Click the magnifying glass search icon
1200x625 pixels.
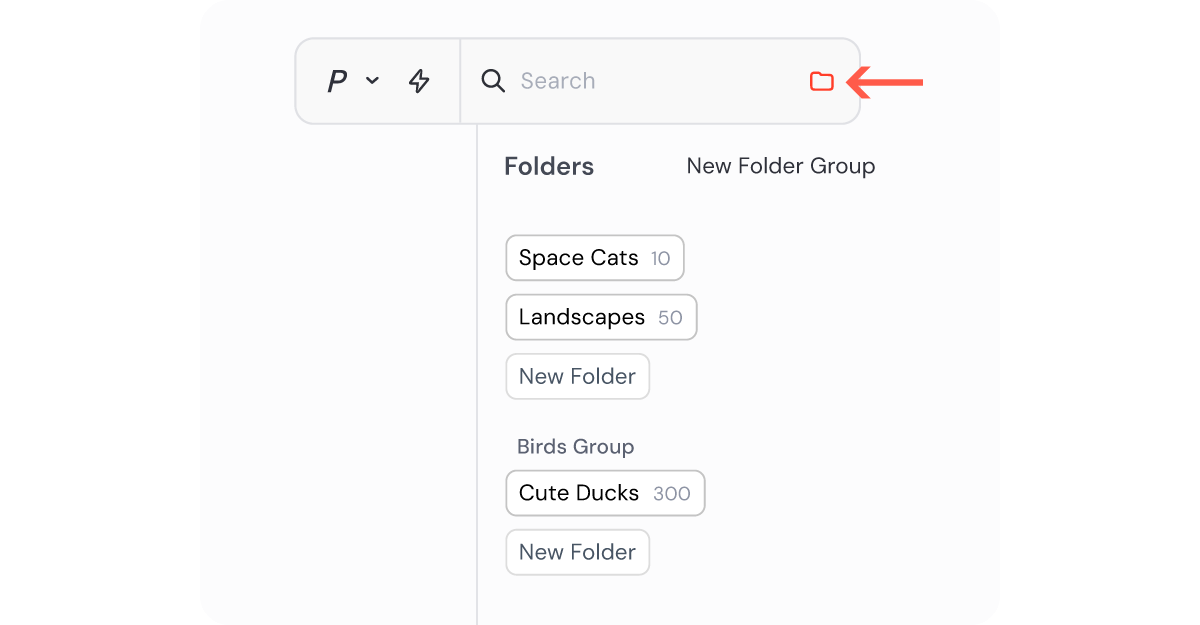tap(493, 81)
